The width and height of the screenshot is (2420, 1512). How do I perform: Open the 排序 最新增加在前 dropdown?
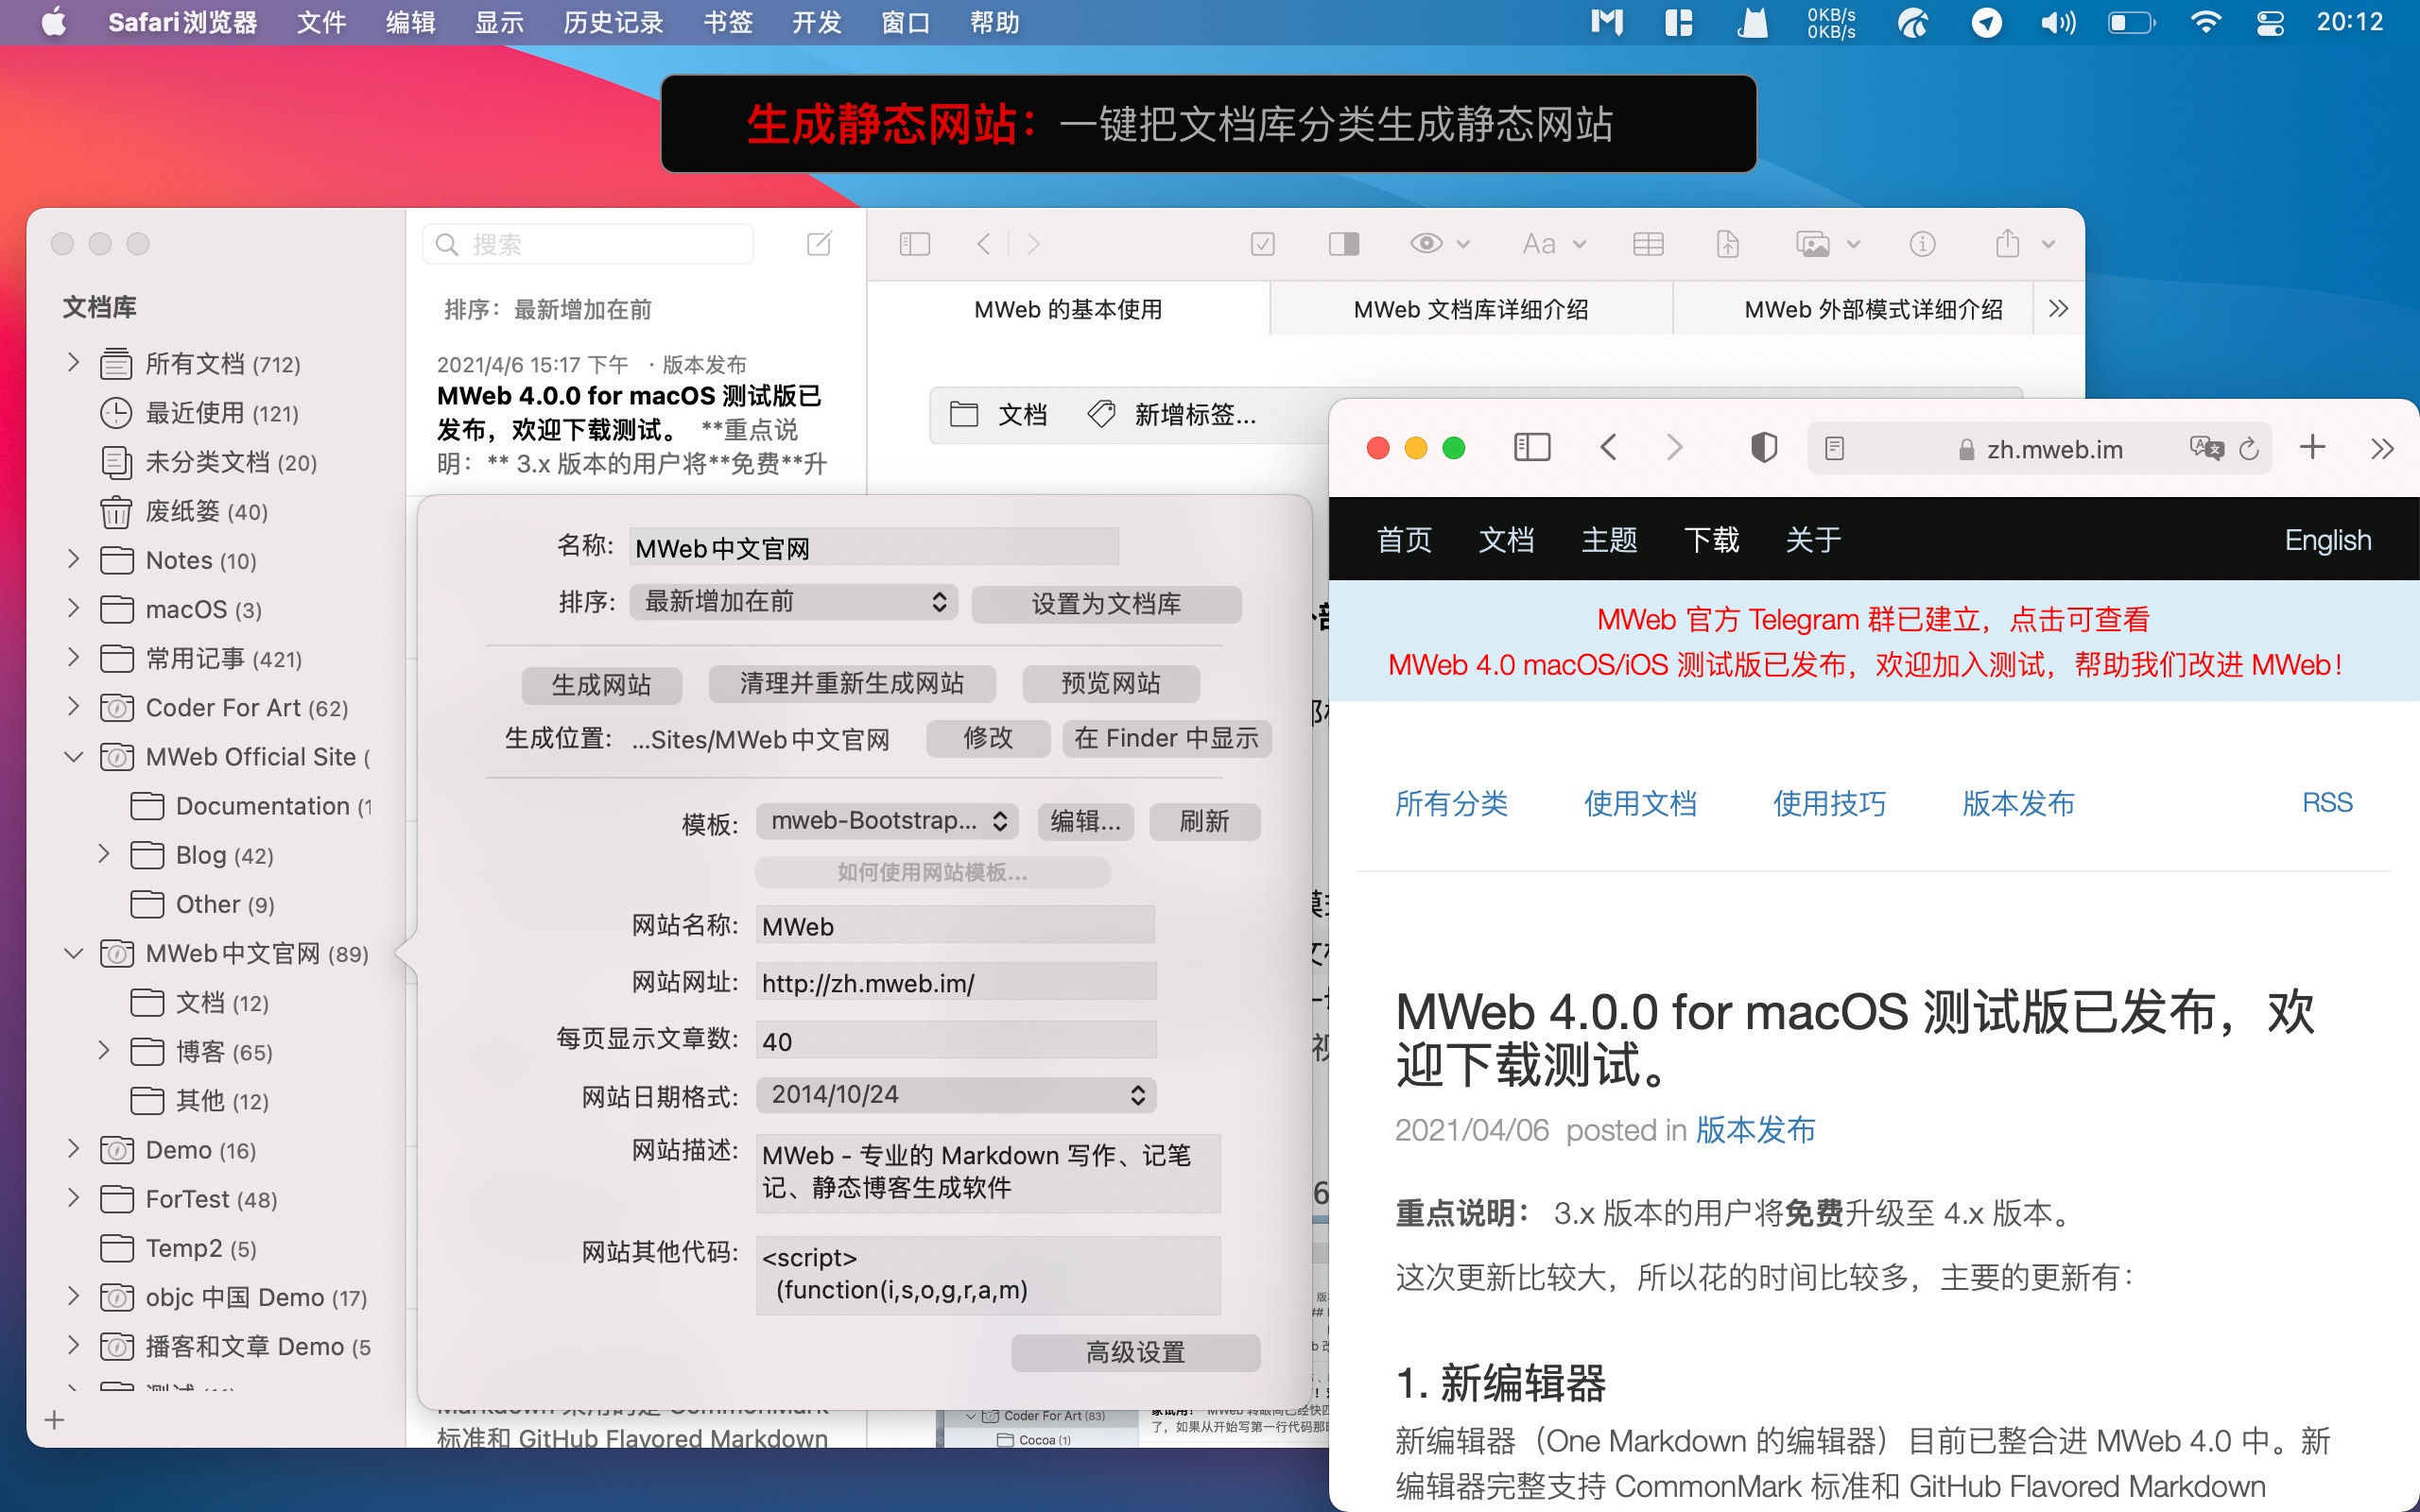click(x=793, y=602)
